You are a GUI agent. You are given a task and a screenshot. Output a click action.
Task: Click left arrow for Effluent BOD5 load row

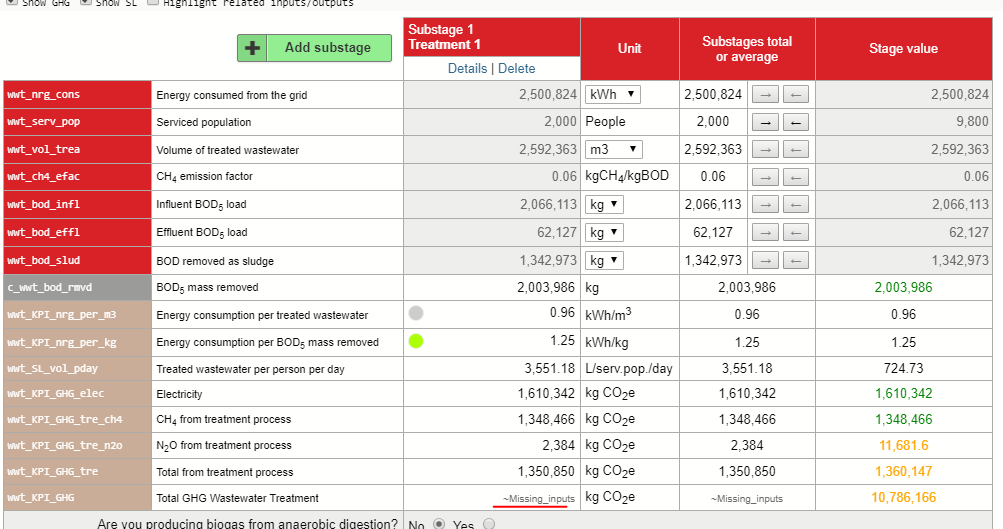[x=795, y=233]
